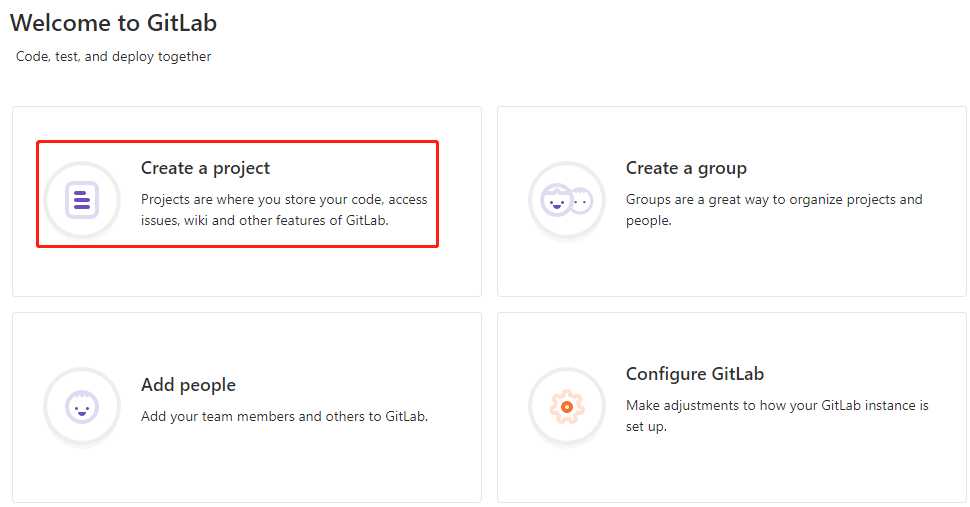Click the two-faces group icon

(x=566, y=200)
